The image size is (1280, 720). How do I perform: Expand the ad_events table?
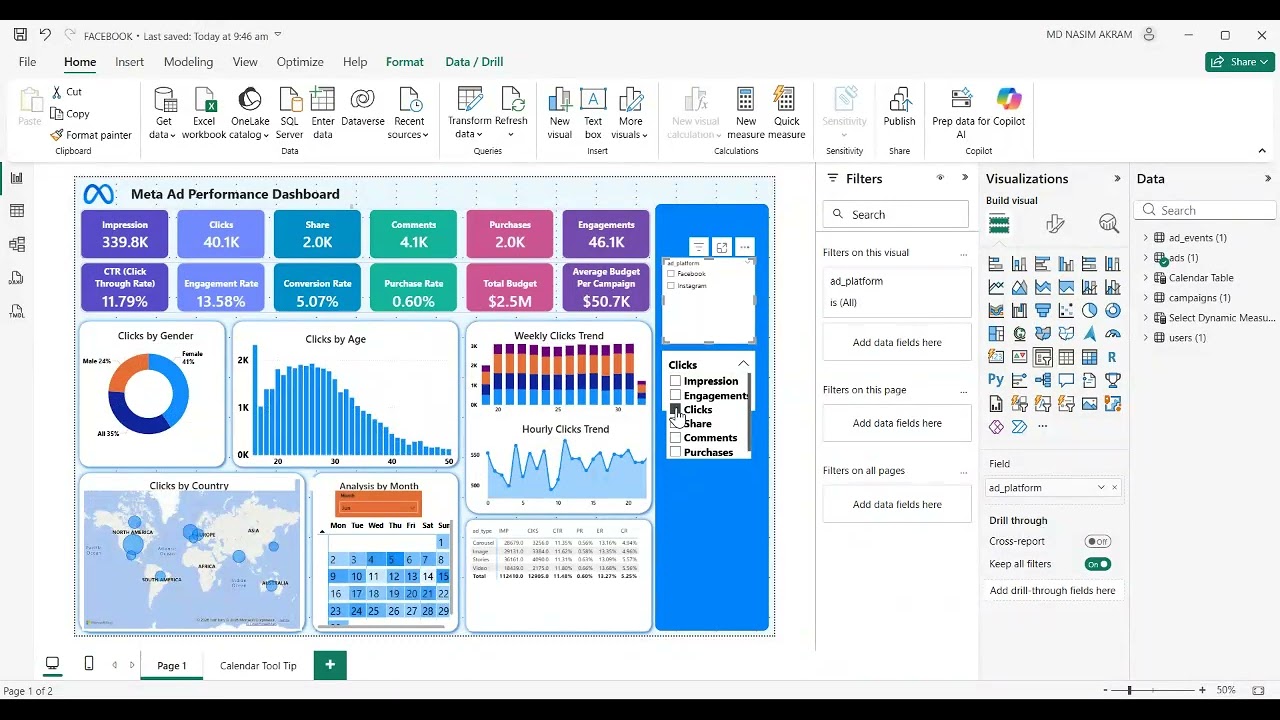click(1146, 238)
